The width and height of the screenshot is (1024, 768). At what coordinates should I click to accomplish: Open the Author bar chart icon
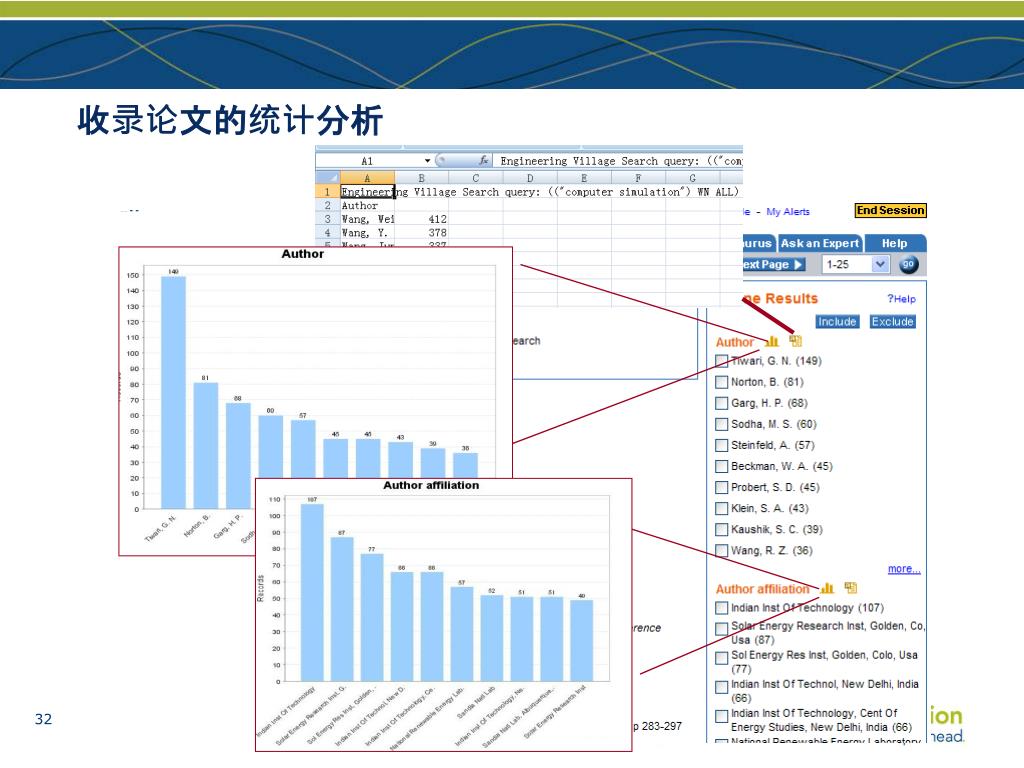point(772,341)
